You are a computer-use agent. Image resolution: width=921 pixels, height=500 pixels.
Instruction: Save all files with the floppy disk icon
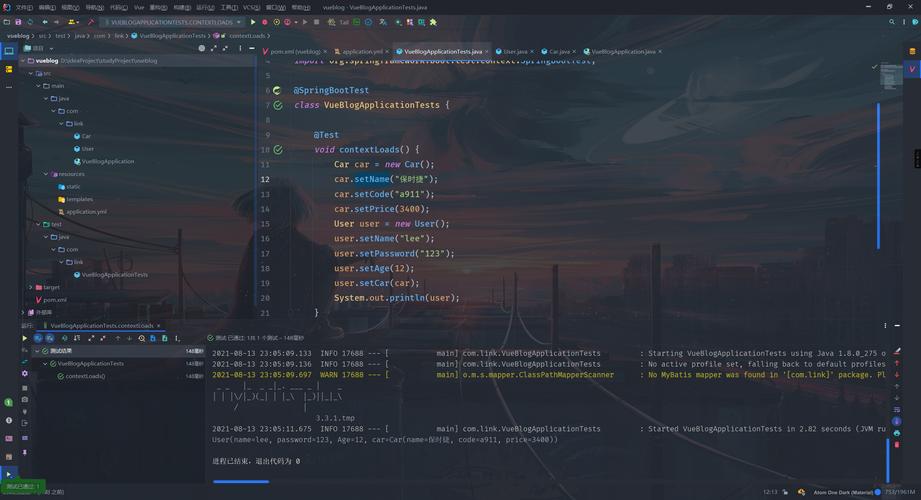18,22
